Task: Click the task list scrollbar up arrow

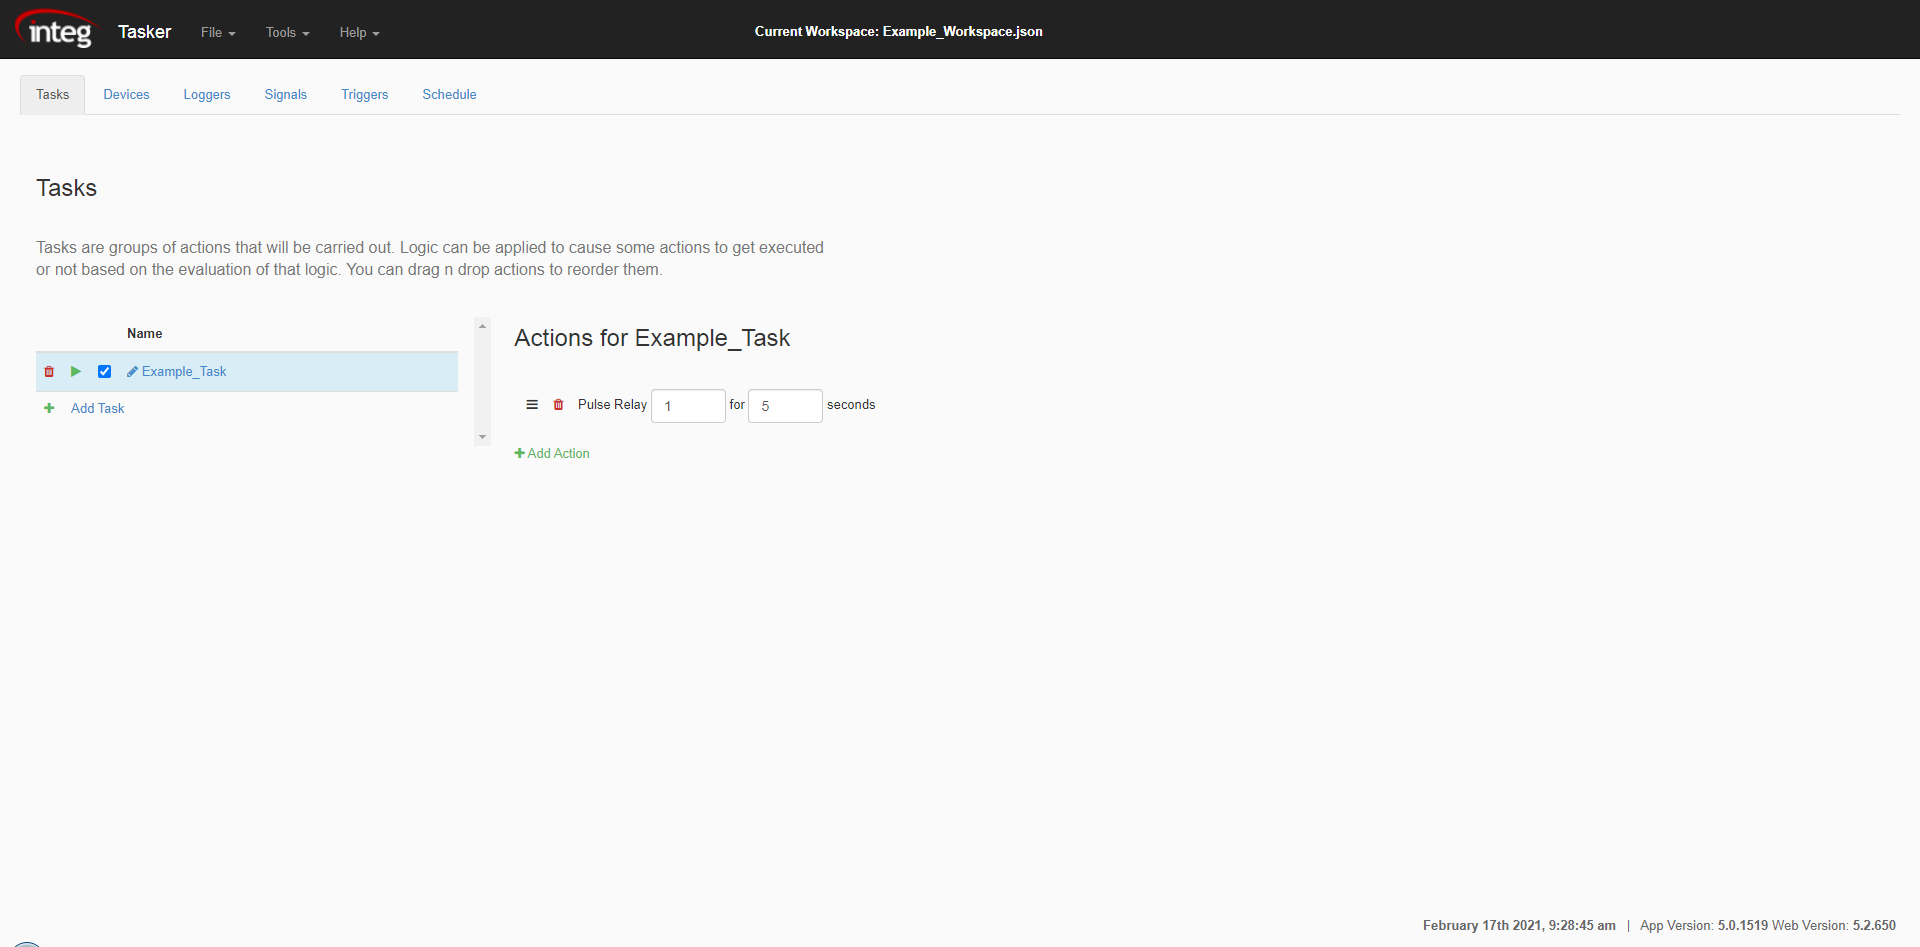Action: tap(482, 326)
